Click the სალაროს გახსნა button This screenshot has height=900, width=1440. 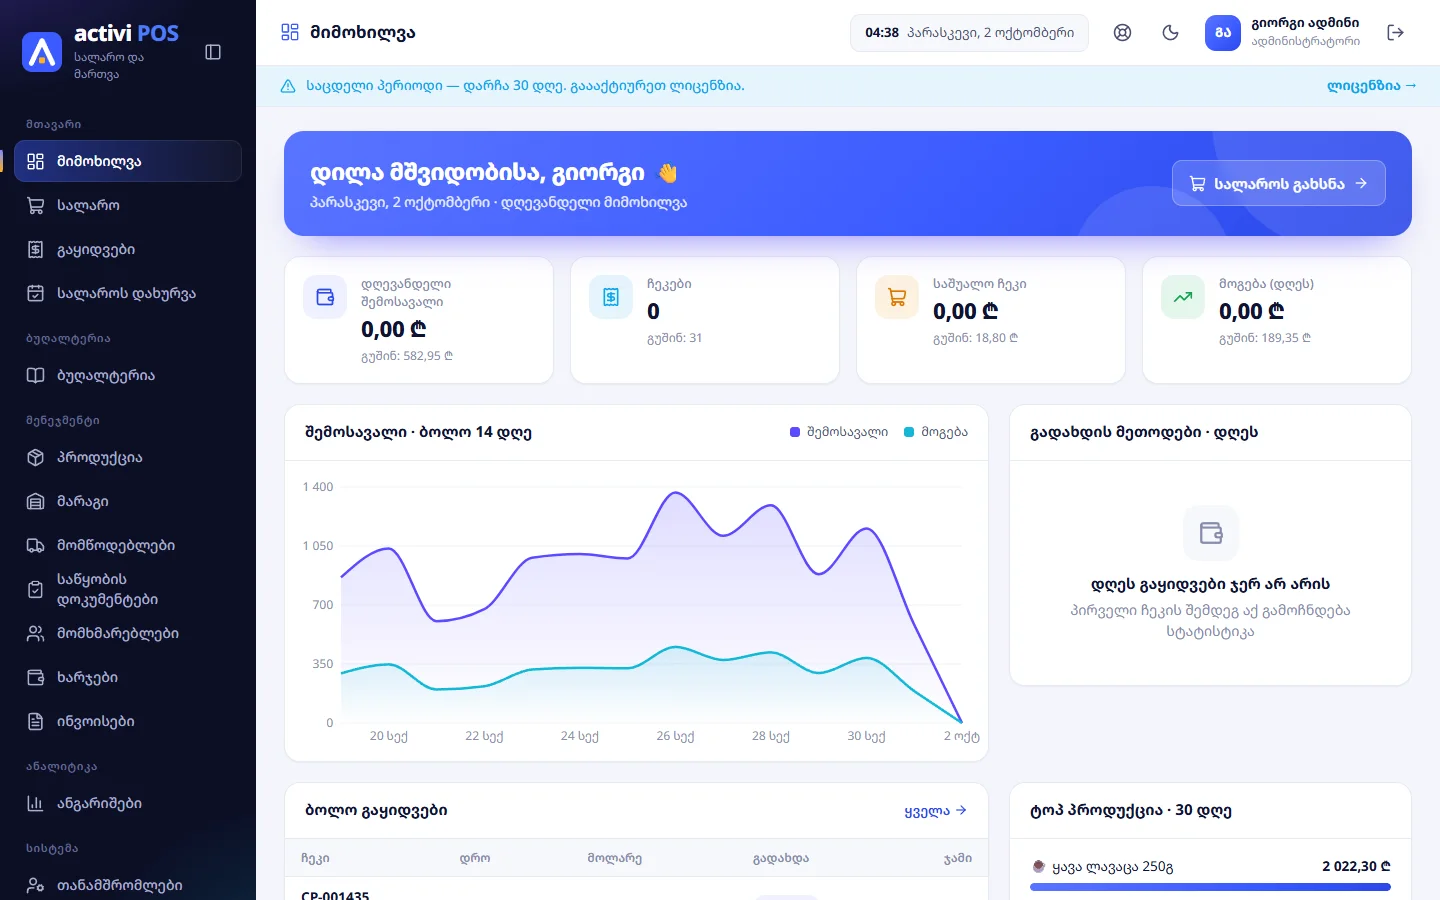coord(1278,183)
